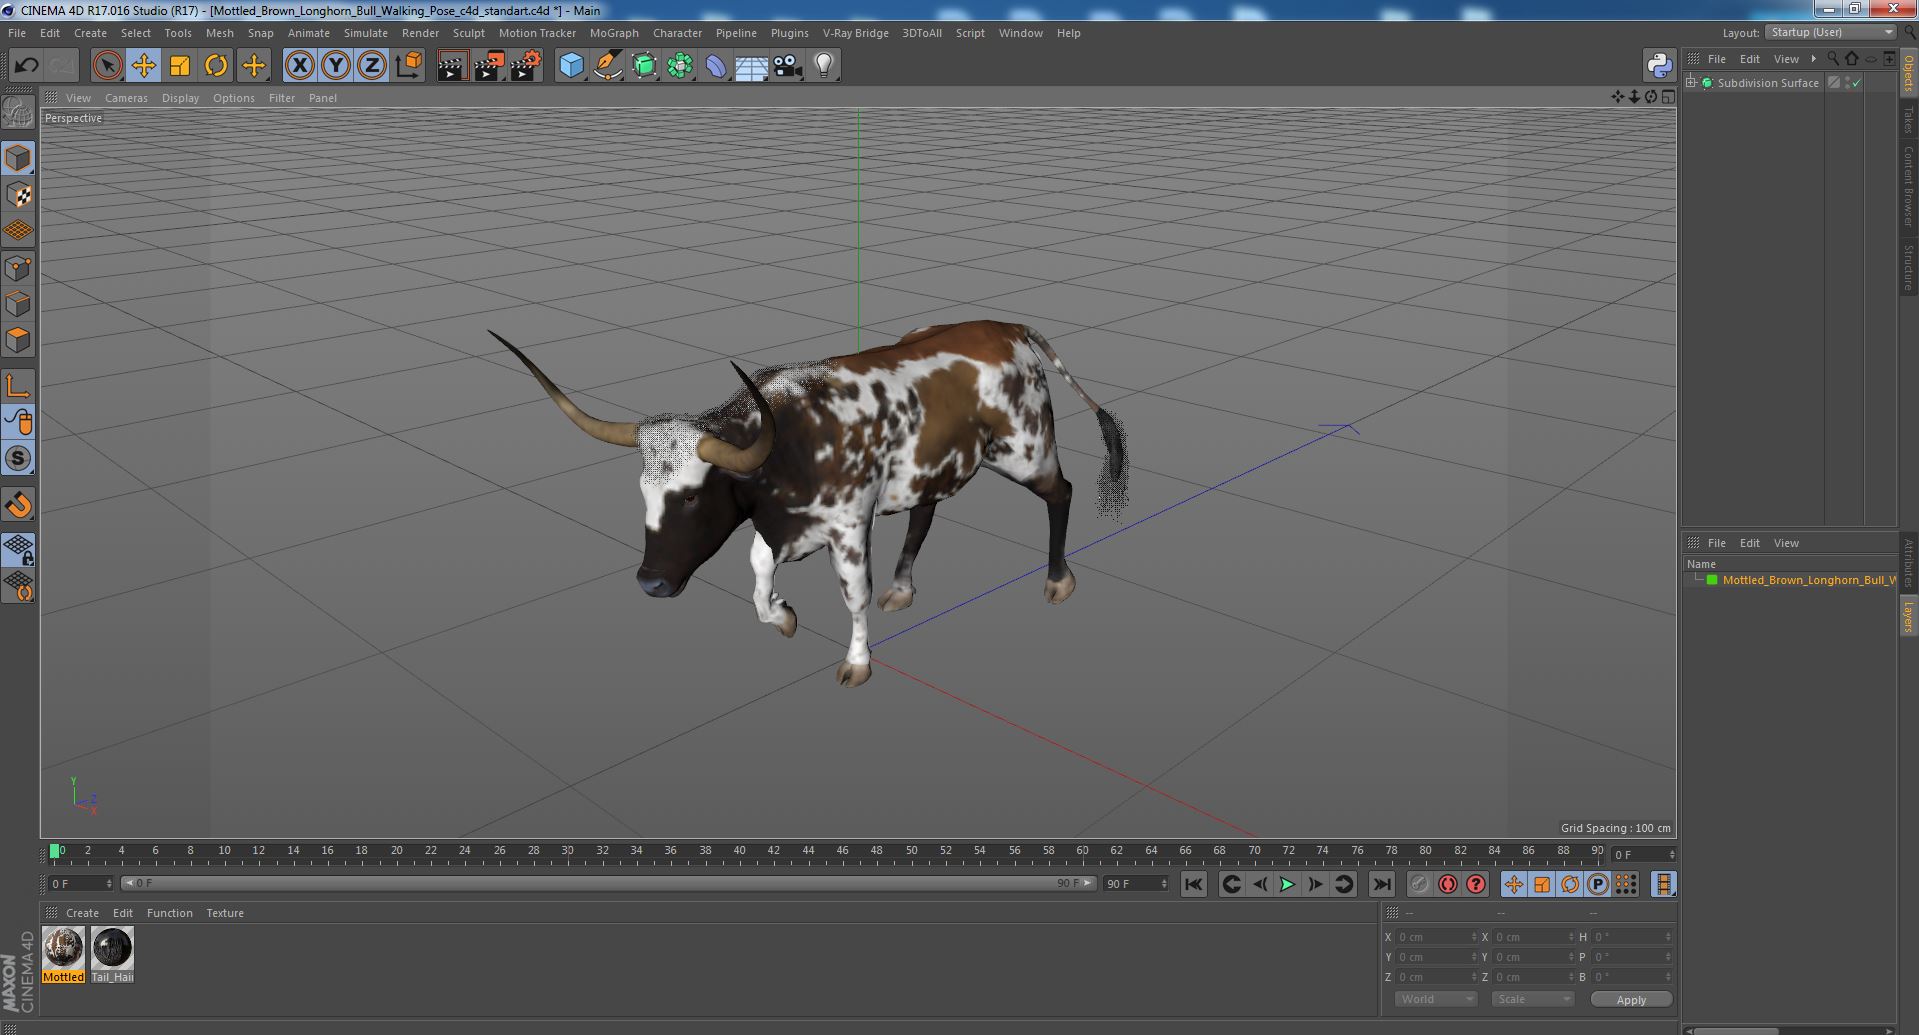Render the current view
Image resolution: width=1919 pixels, height=1035 pixels.
coord(452,66)
